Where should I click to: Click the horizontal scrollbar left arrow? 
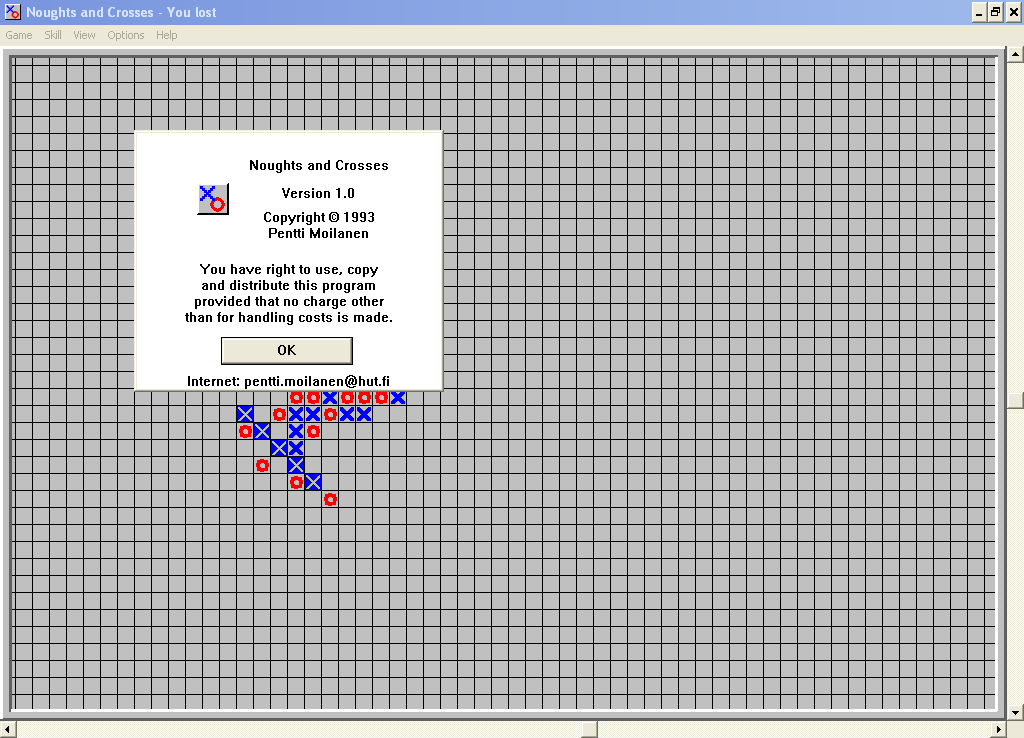(8, 729)
